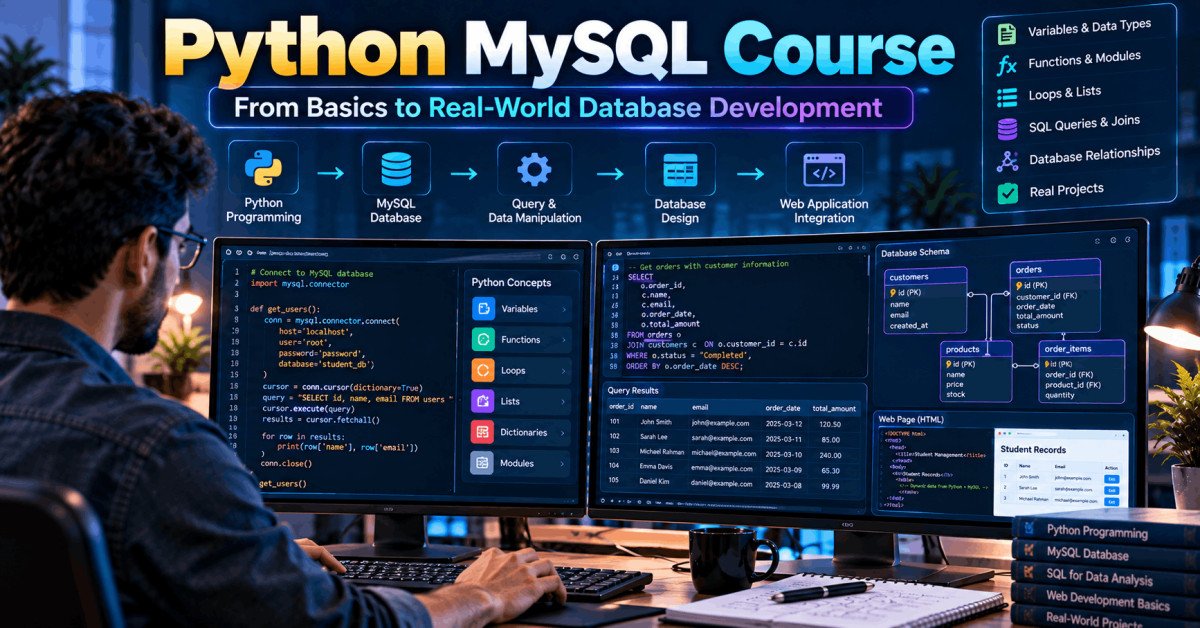Click the Edit button for John Smith
Image resolution: width=1200 pixels, height=628 pixels.
(x=1110, y=478)
